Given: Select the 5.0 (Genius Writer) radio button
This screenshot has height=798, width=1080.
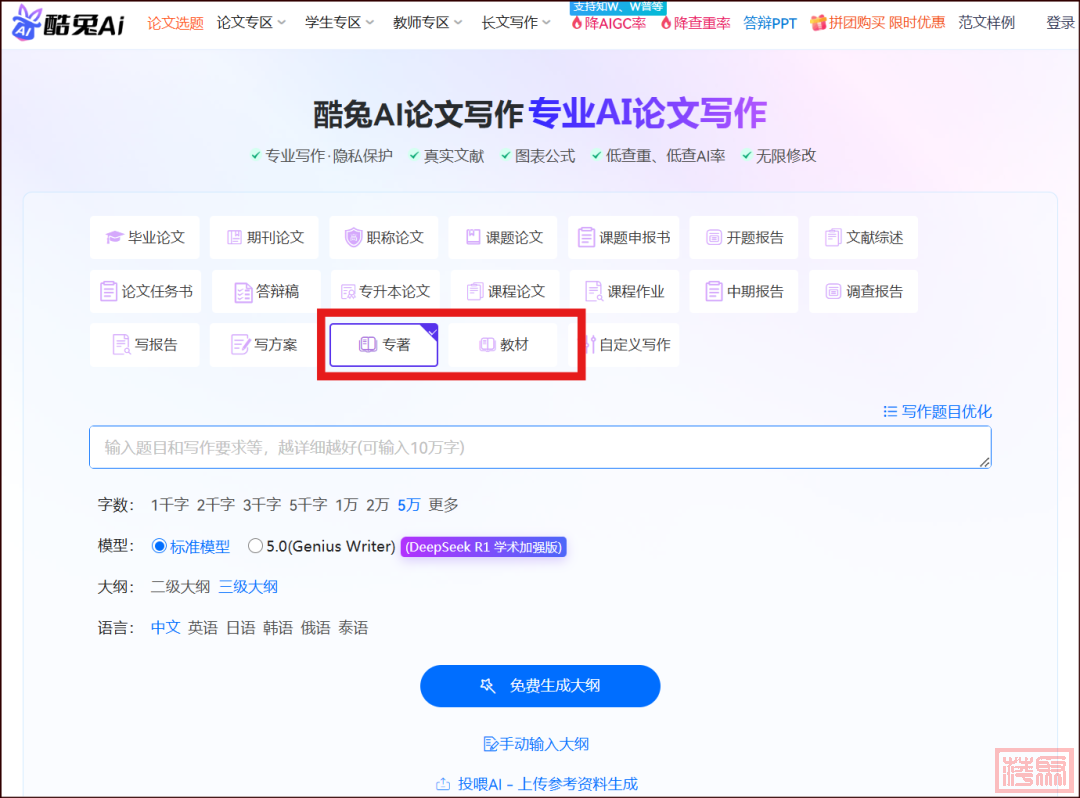Looking at the screenshot, I should click(x=256, y=546).
